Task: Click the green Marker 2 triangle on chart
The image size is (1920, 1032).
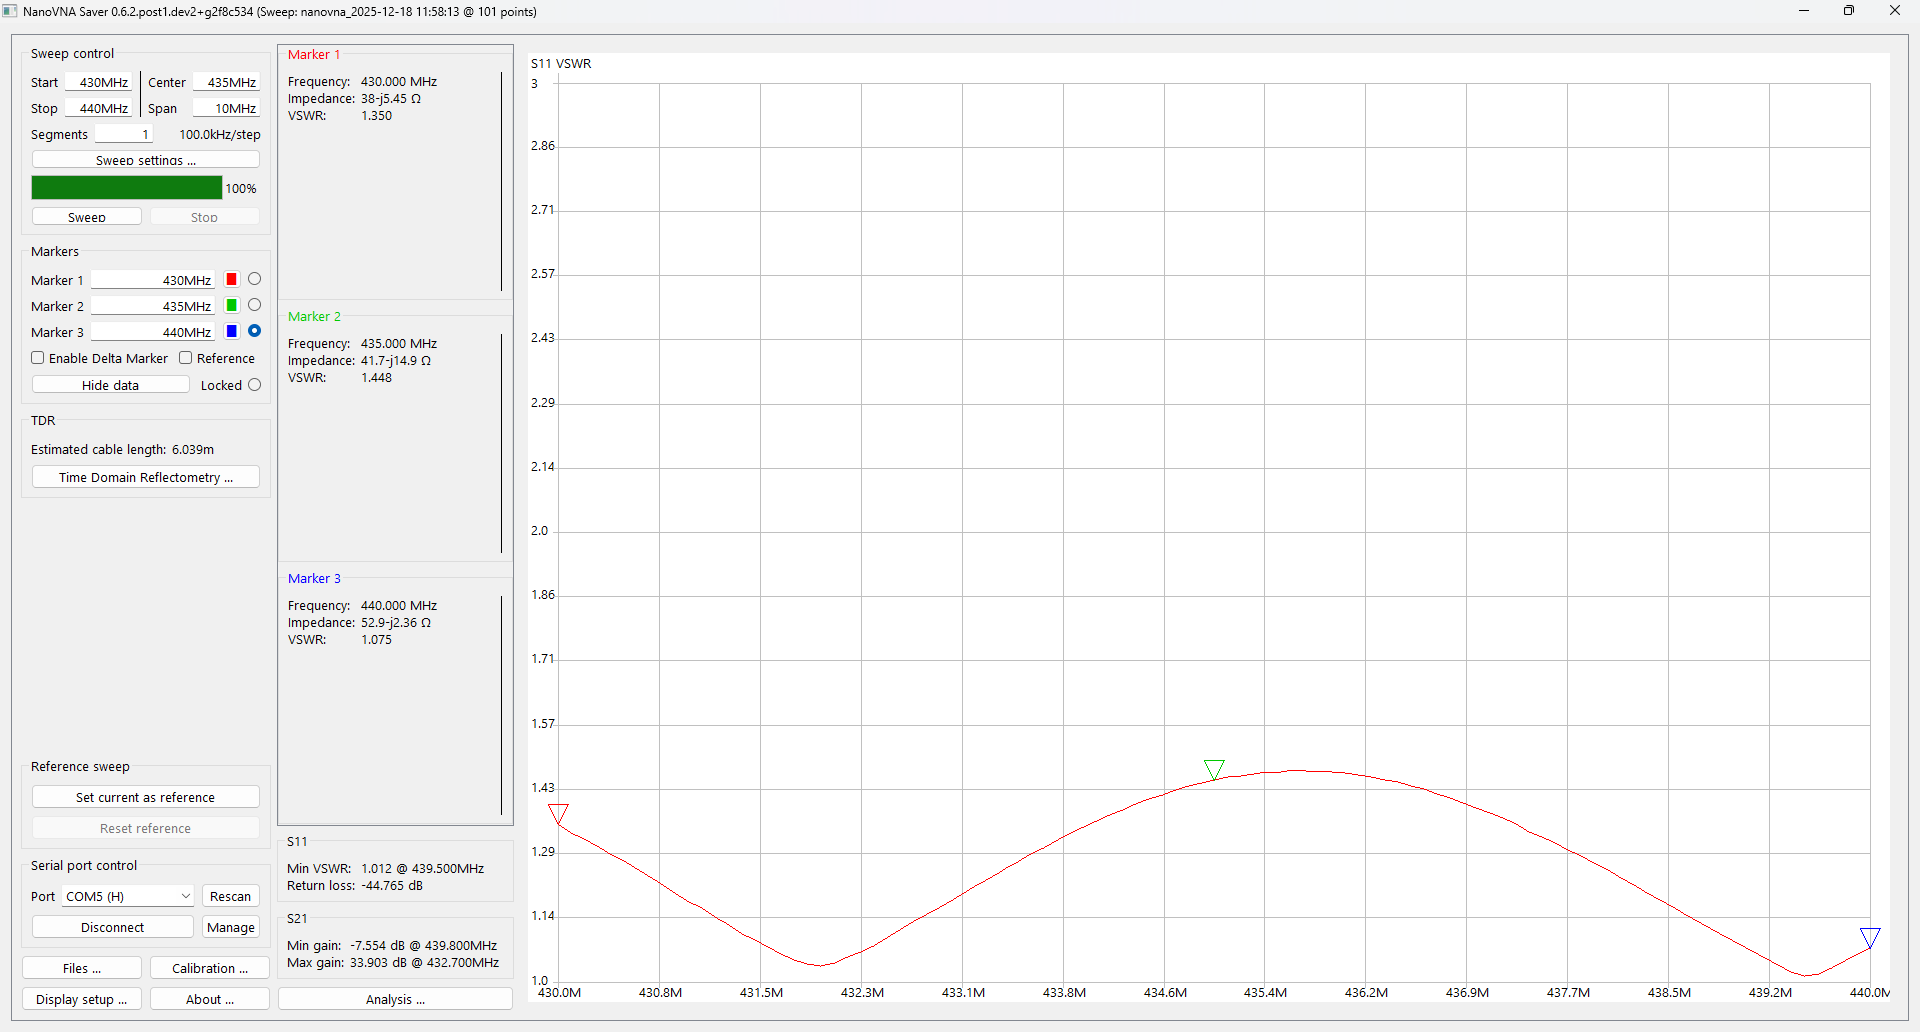Action: pos(1214,769)
